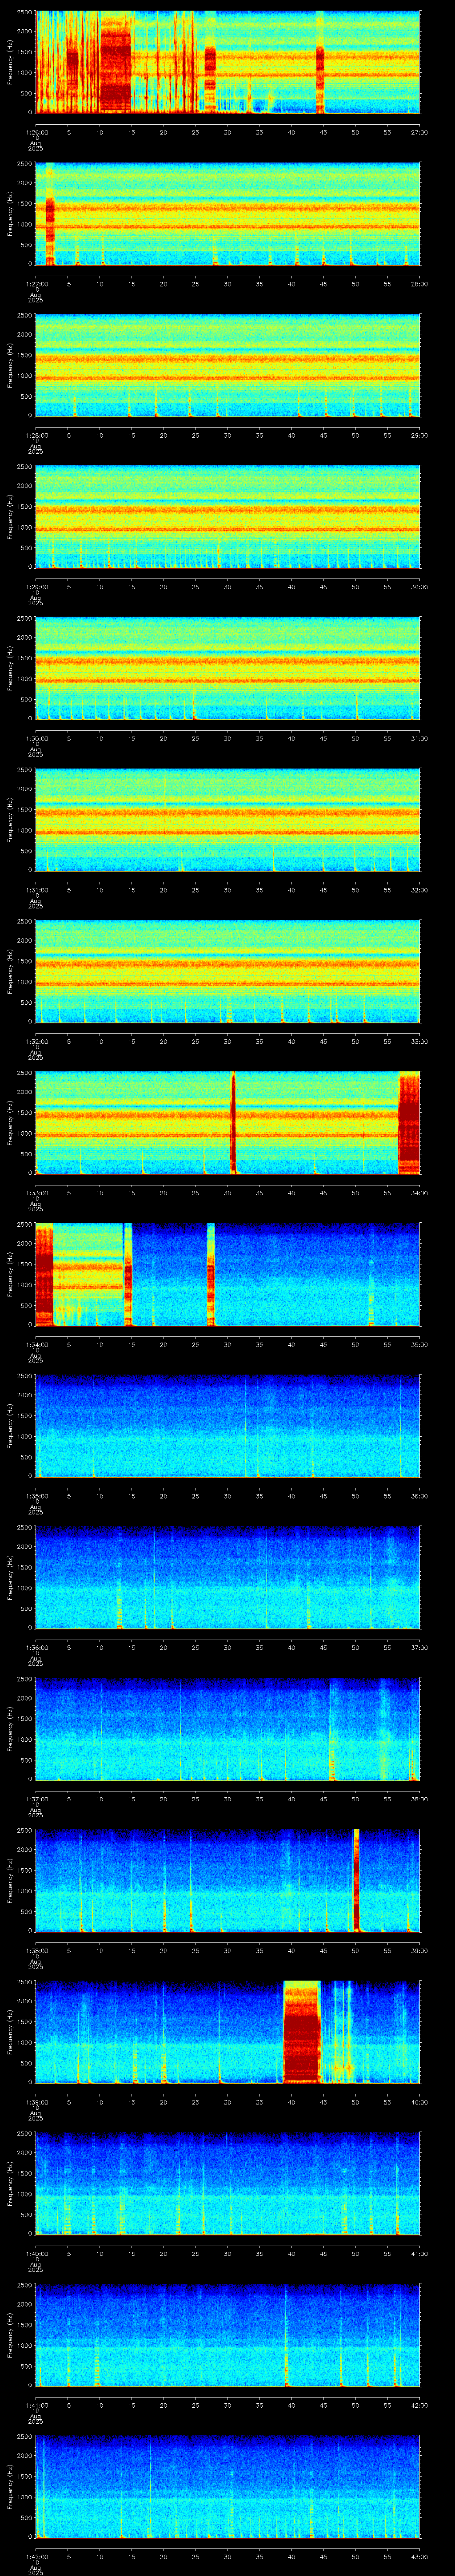Click the '34:00' end label of the 1:33:00 panel

tap(419, 1193)
